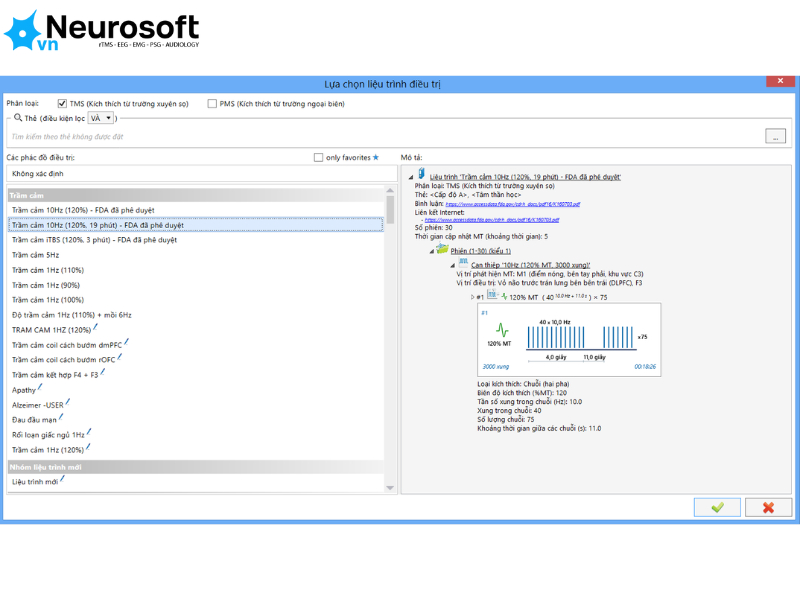The image size is (800, 600).
Task: Uncheck the TMS classification checkbox
Action: pos(62,104)
